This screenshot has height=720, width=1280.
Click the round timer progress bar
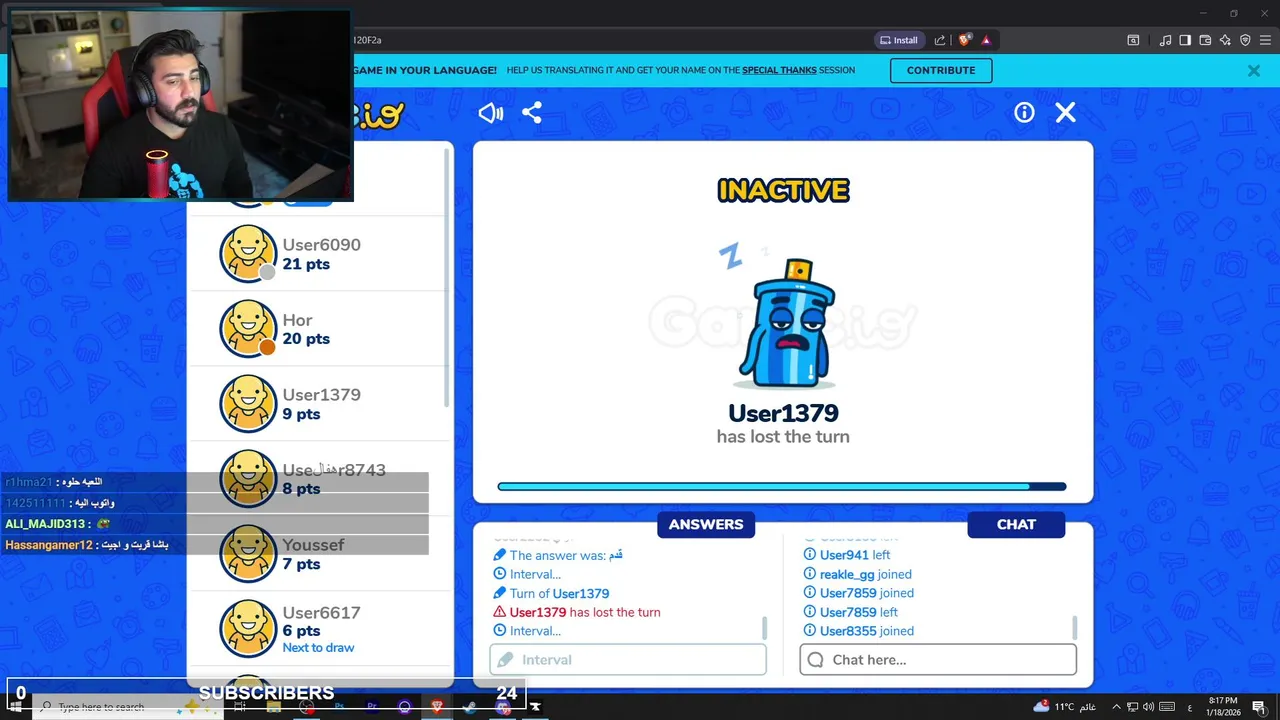pyautogui.click(x=782, y=487)
